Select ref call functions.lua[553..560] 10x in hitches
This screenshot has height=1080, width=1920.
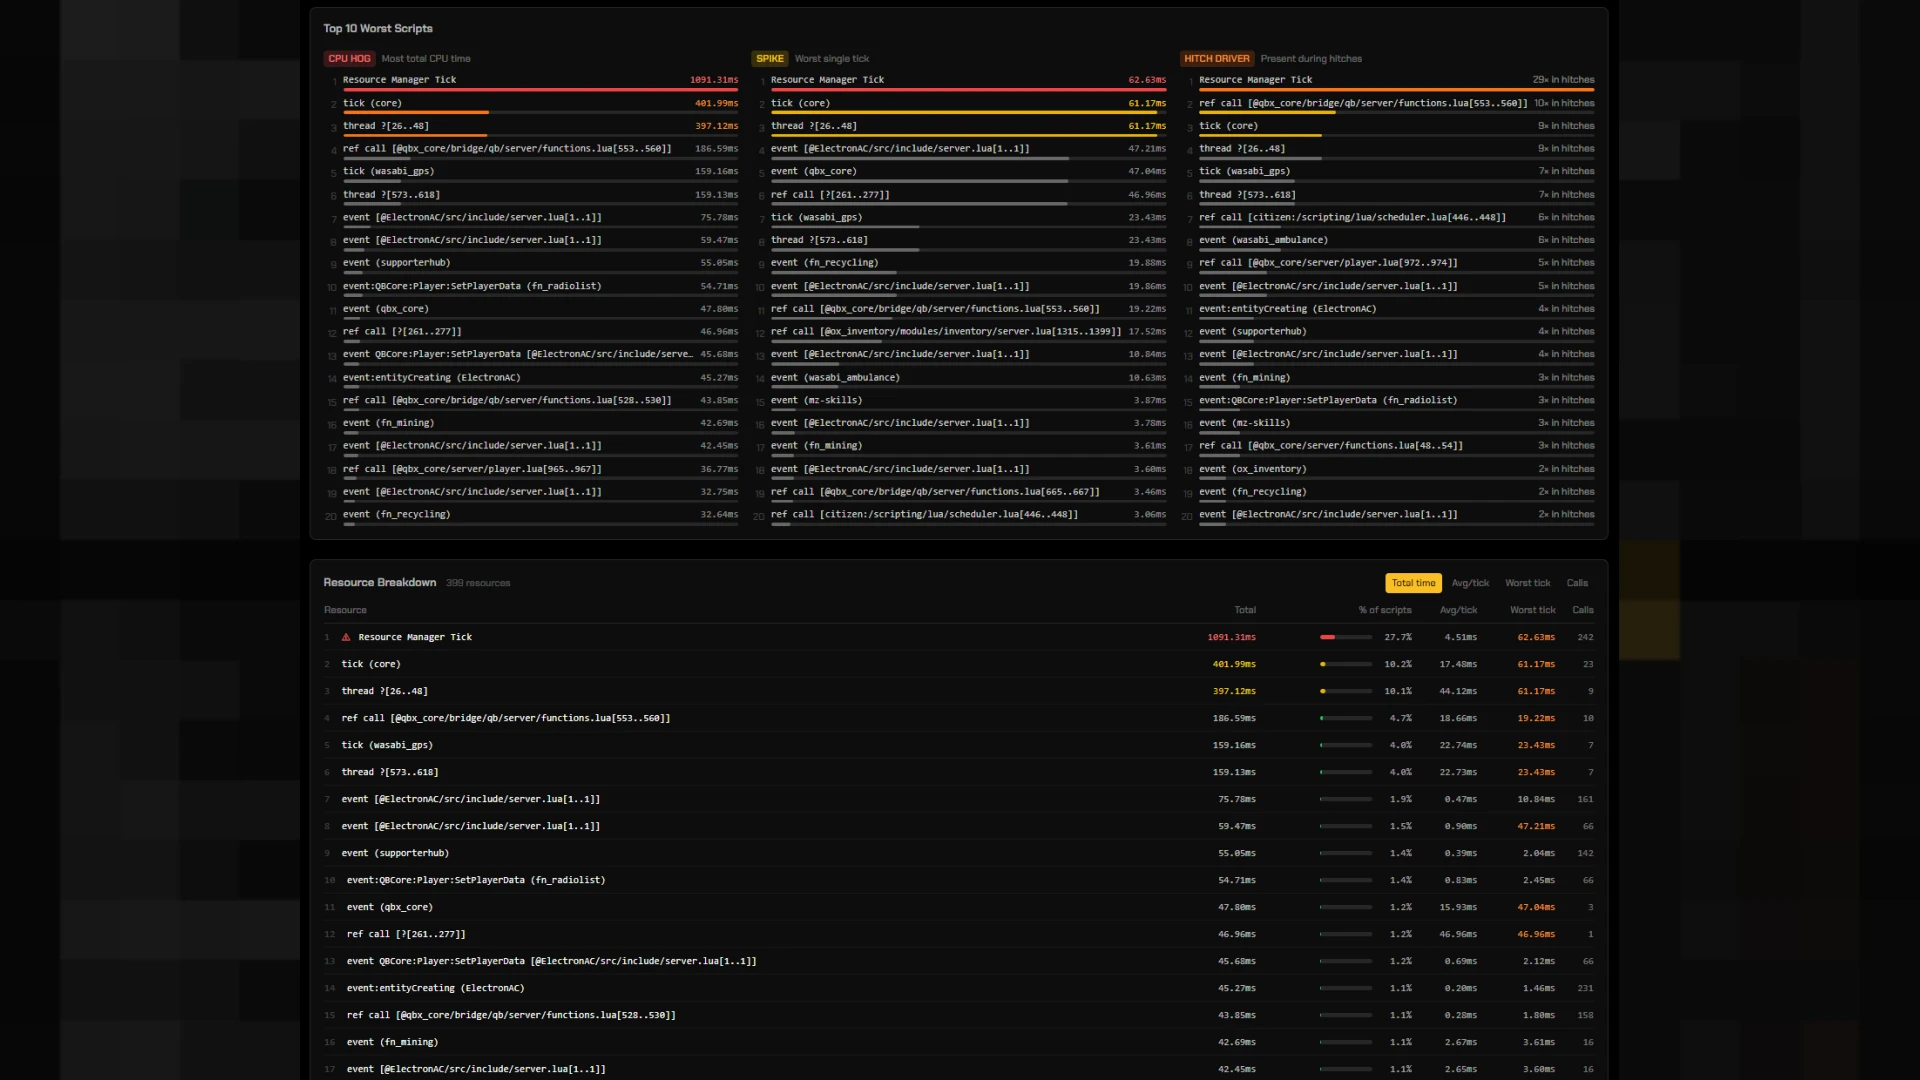[1389, 105]
